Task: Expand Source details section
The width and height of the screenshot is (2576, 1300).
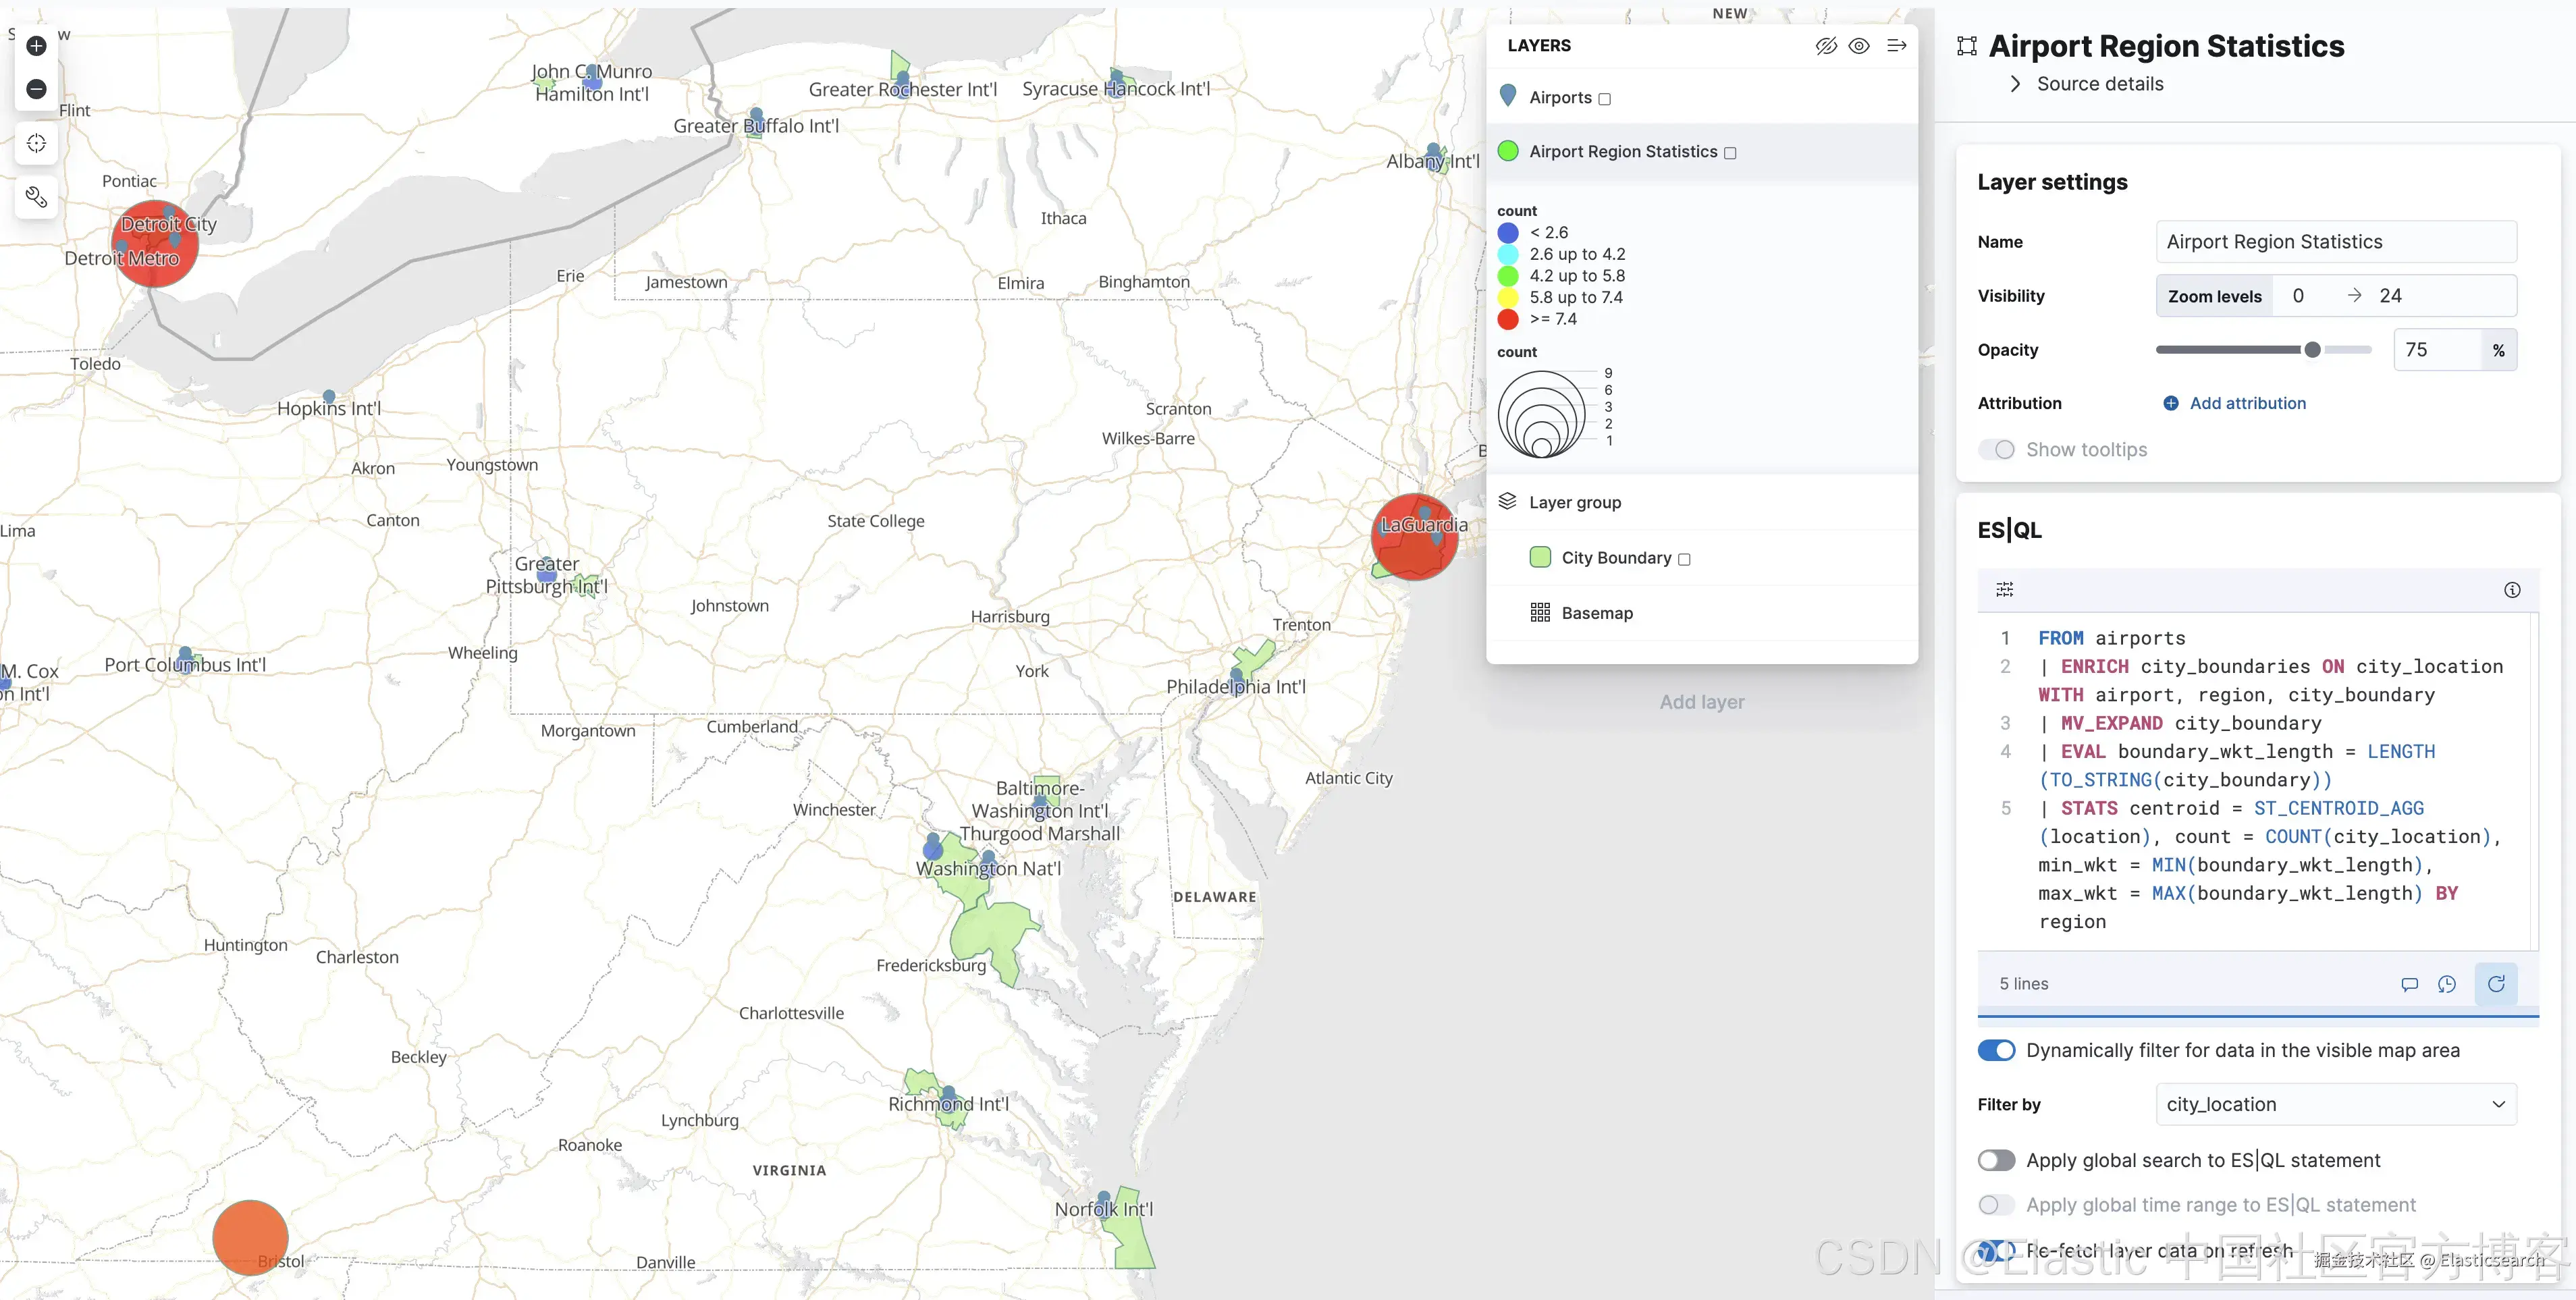Action: click(2099, 84)
